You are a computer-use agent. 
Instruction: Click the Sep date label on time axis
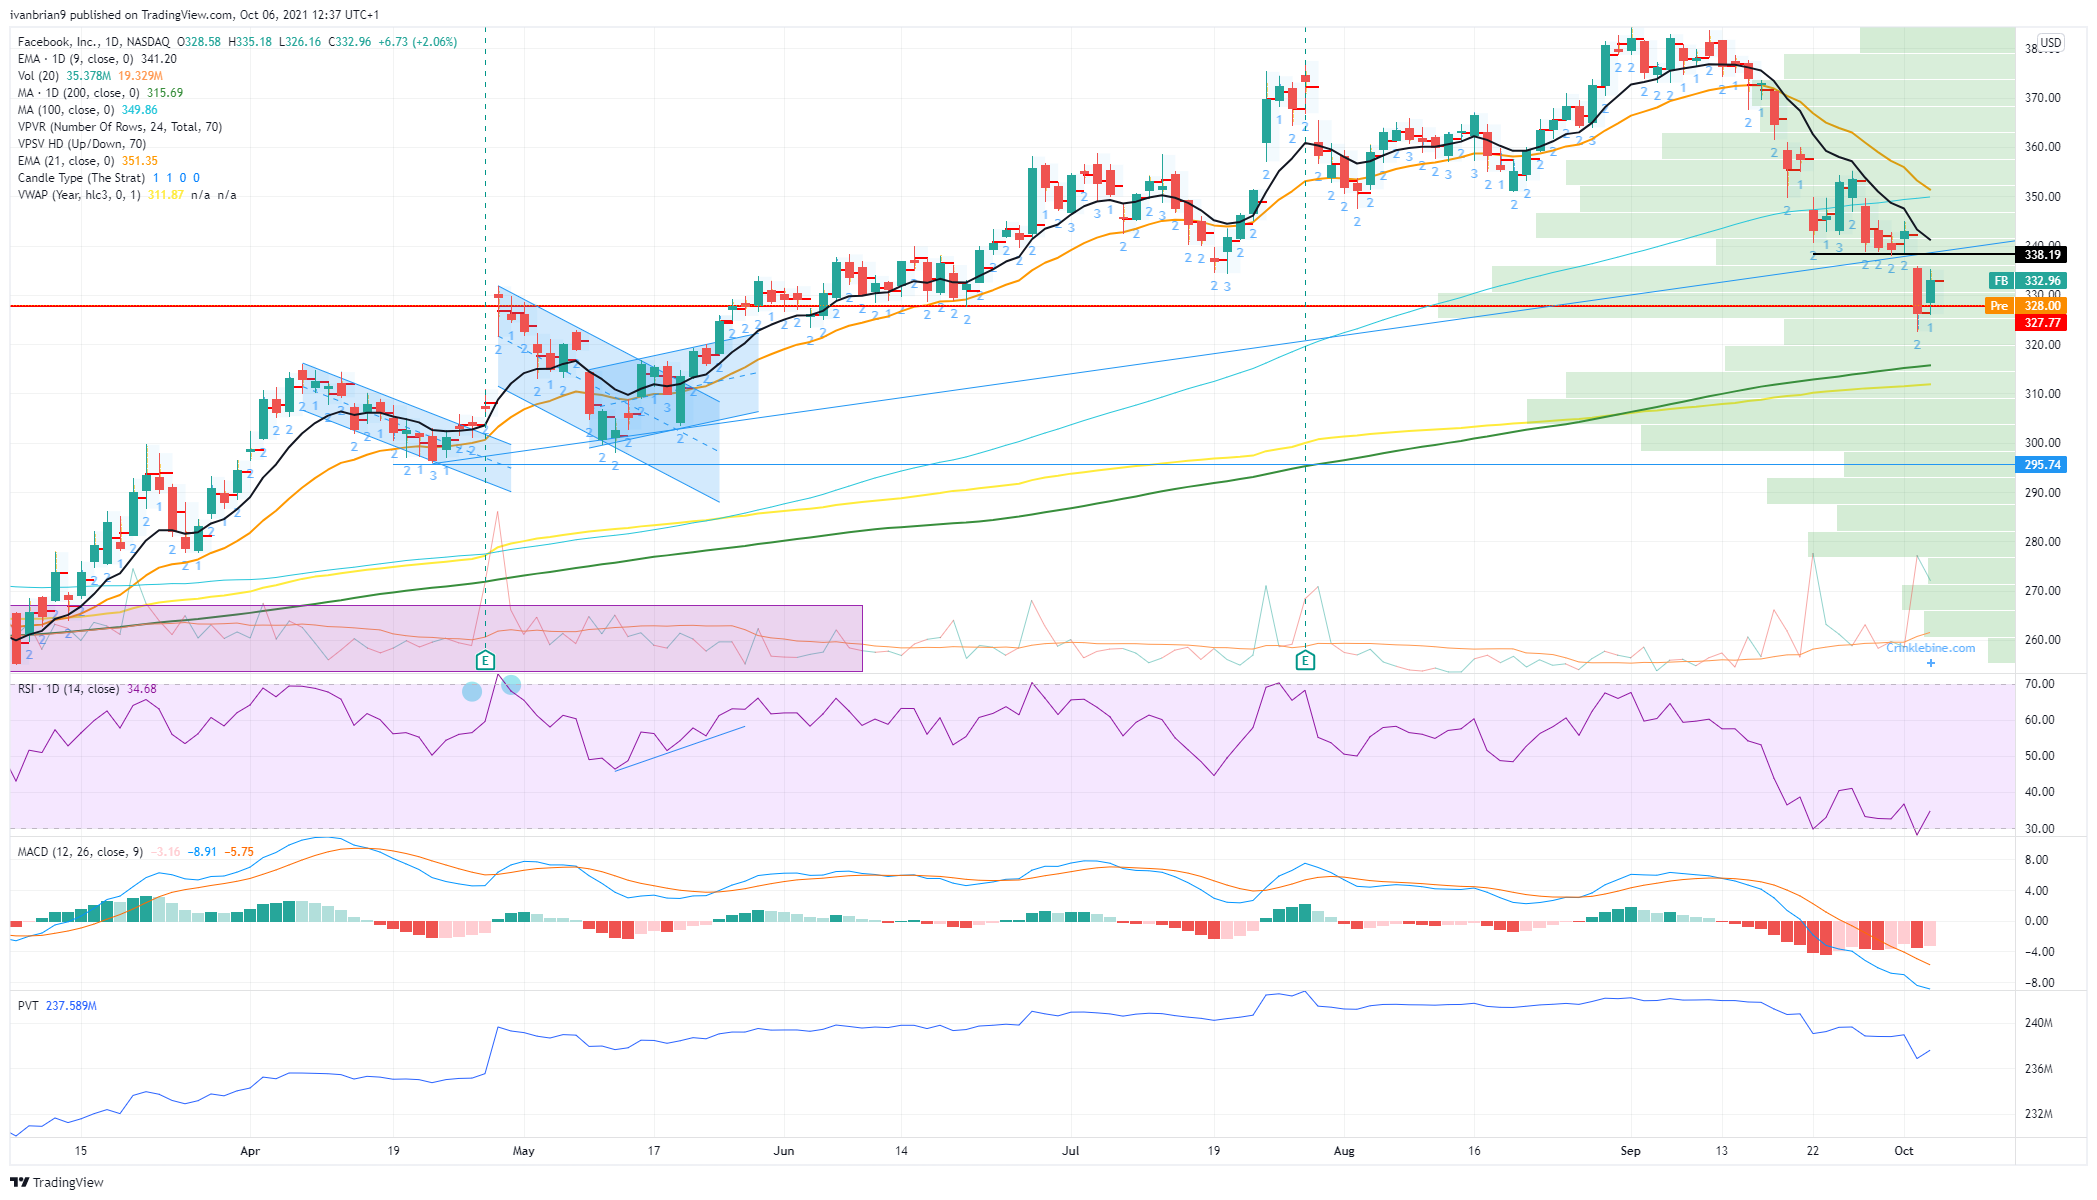(1630, 1151)
